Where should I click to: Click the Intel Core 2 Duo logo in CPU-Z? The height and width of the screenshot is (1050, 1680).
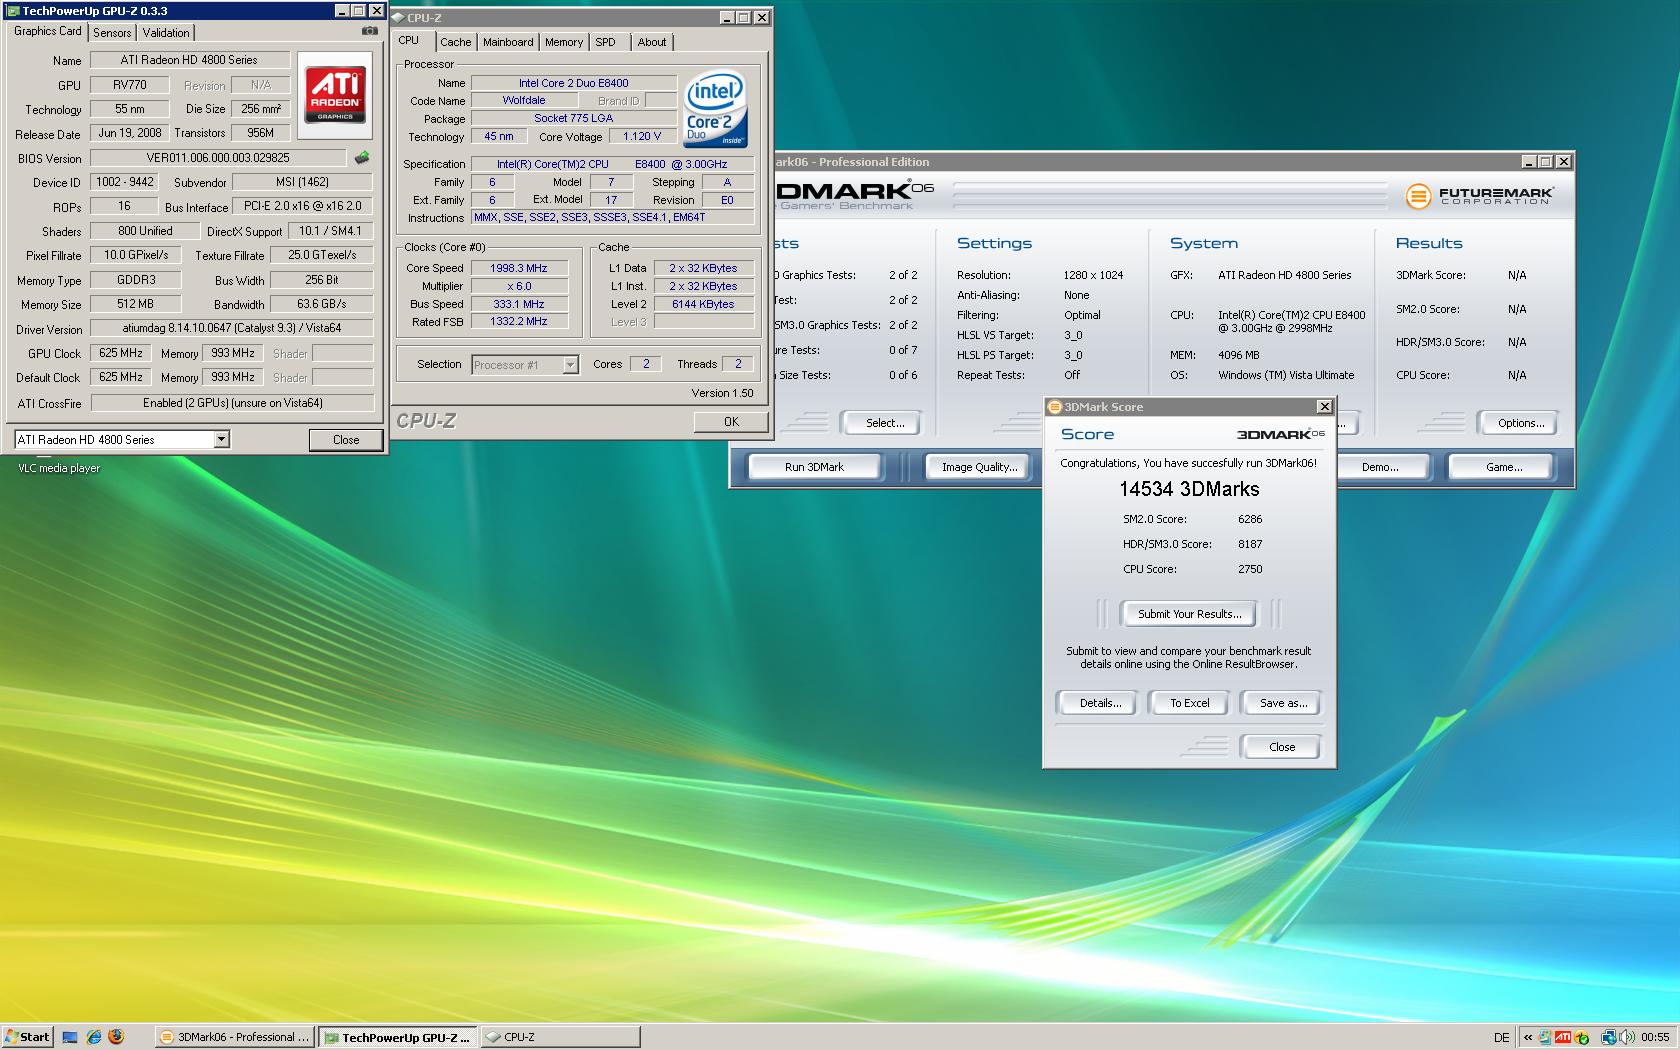(x=715, y=109)
